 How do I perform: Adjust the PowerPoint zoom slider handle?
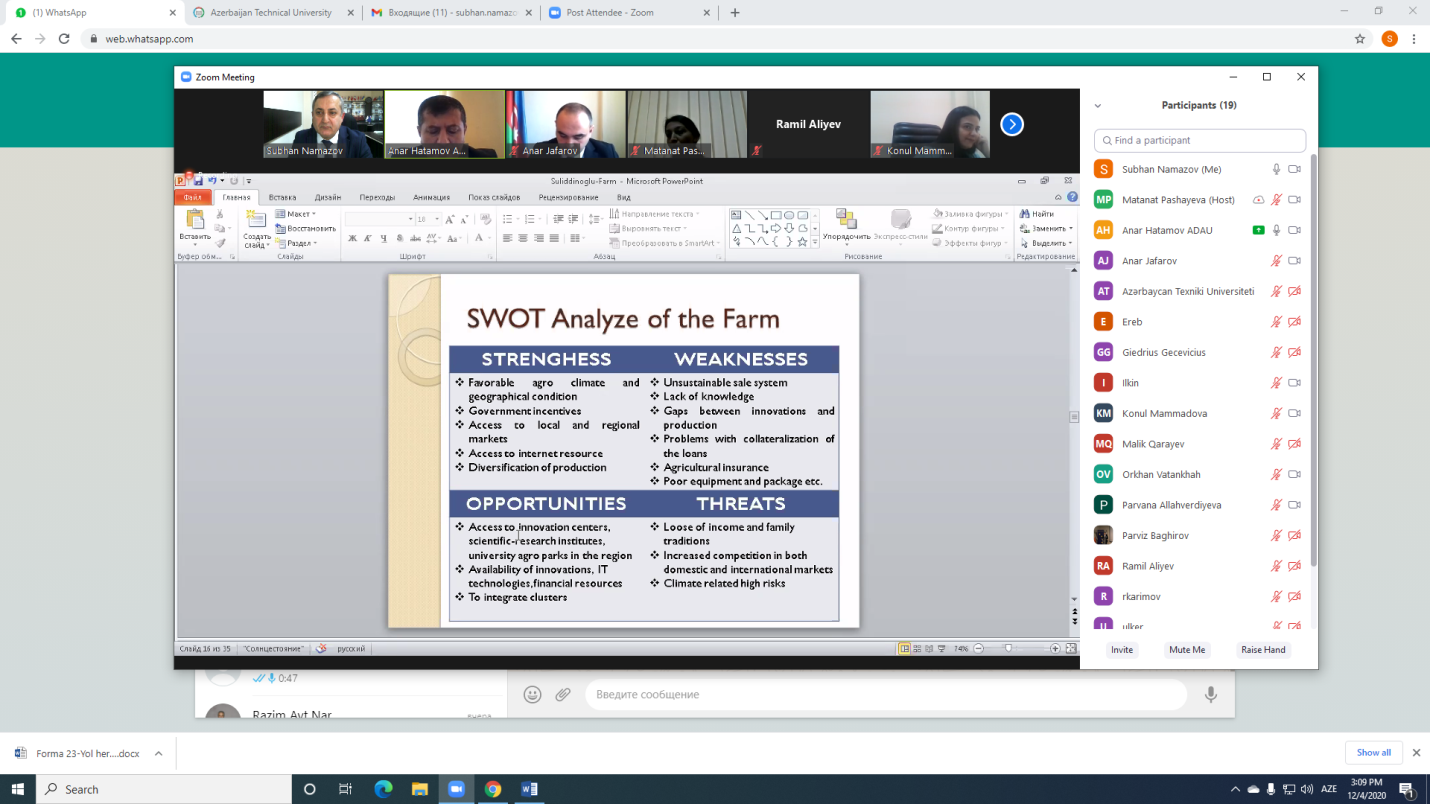pos(1008,648)
